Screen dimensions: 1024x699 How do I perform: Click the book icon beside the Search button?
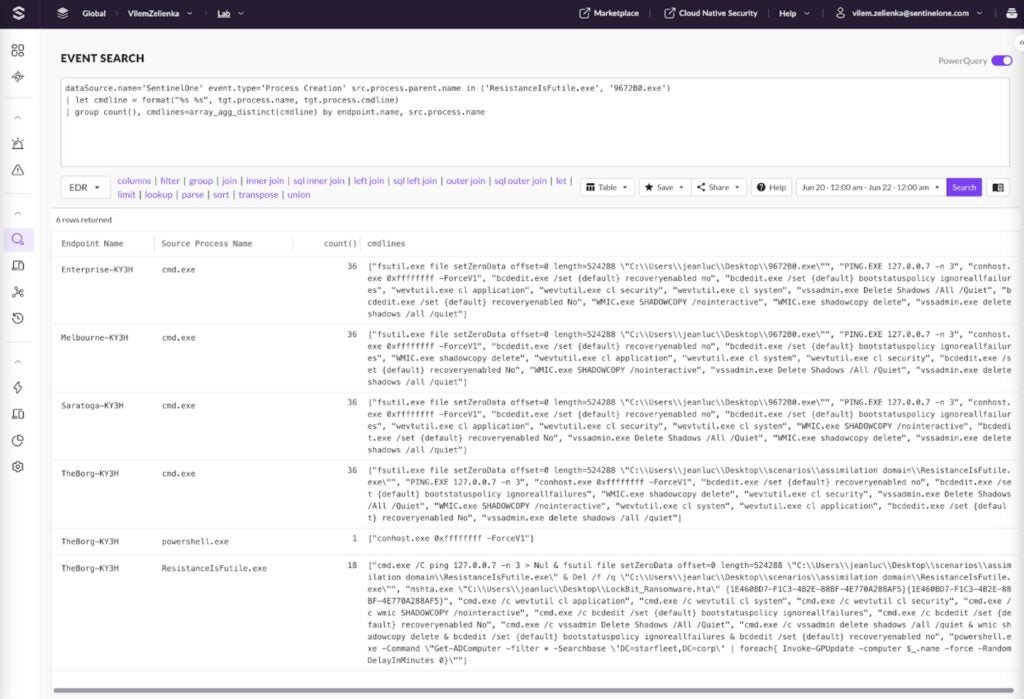997,187
